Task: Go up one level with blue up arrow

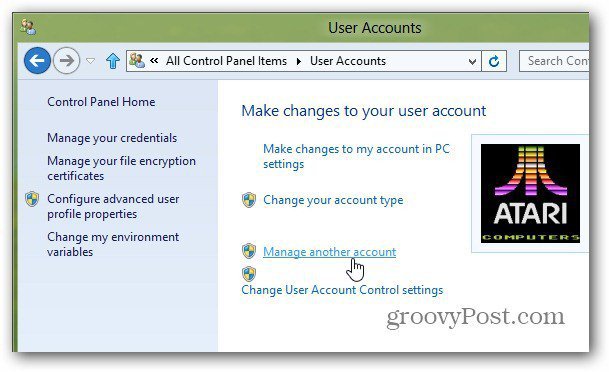Action: (113, 61)
